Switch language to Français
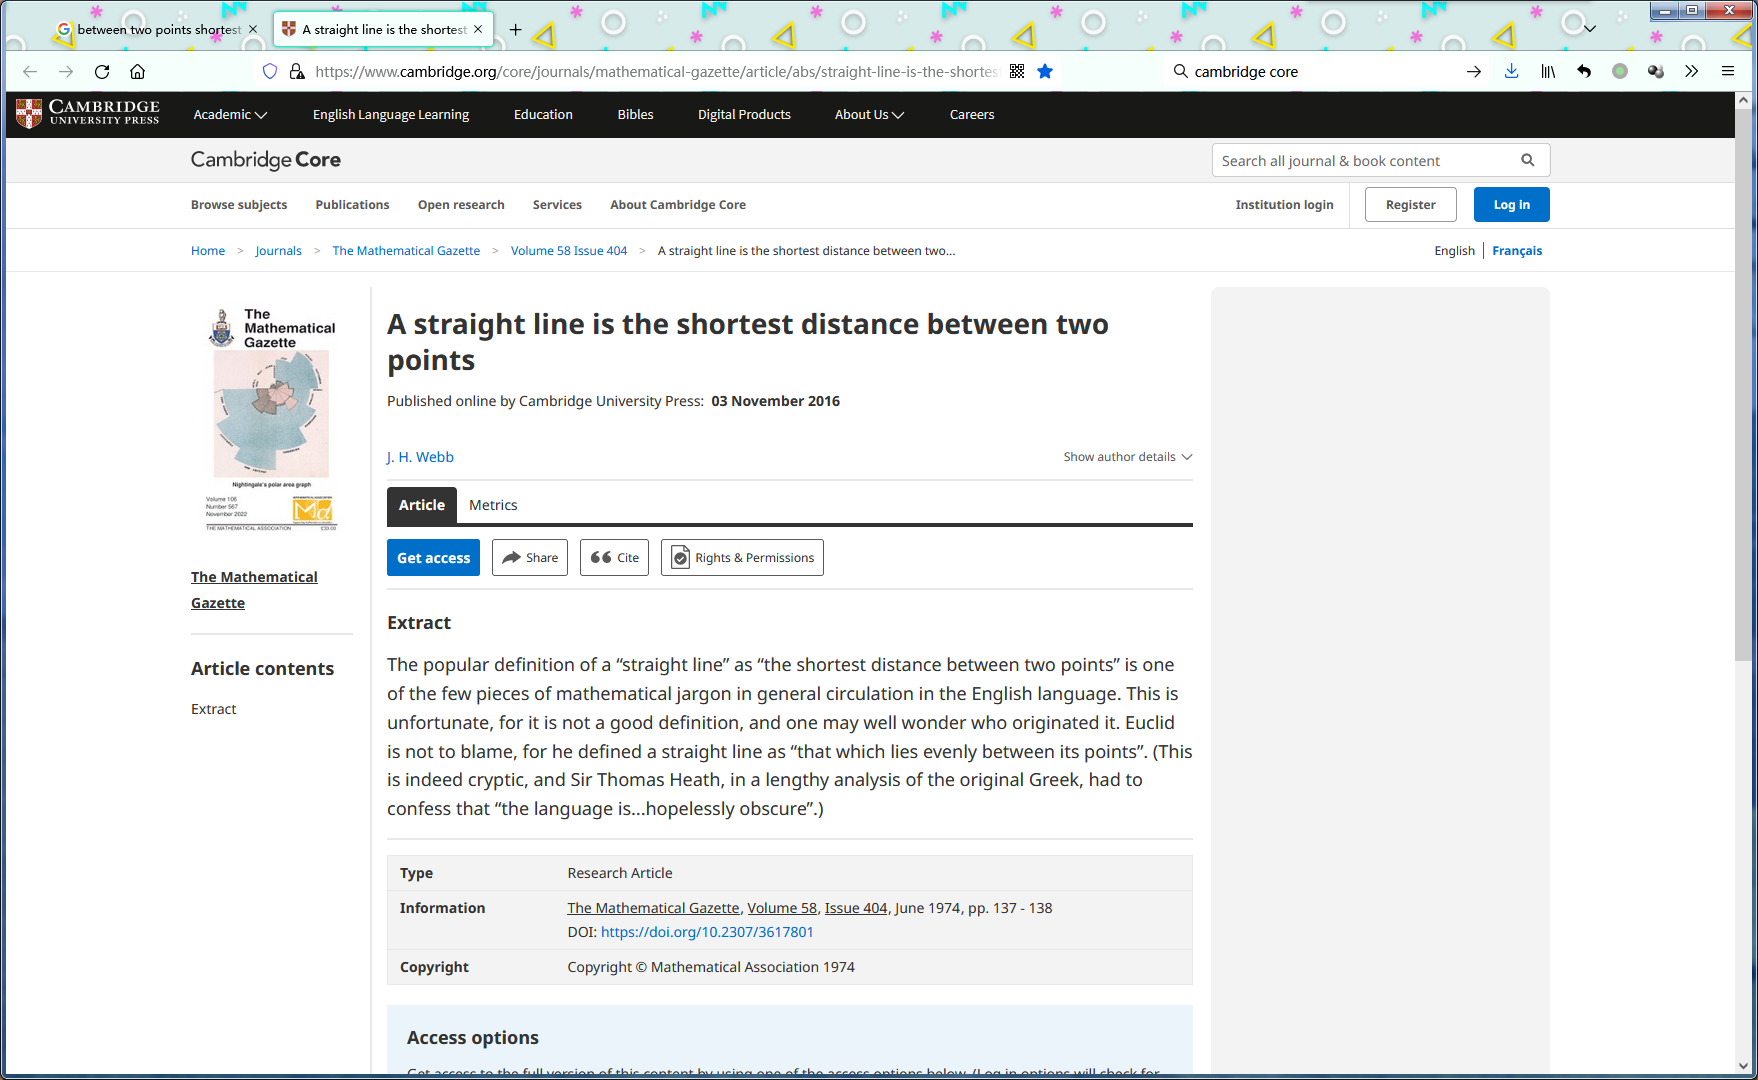 (1517, 251)
